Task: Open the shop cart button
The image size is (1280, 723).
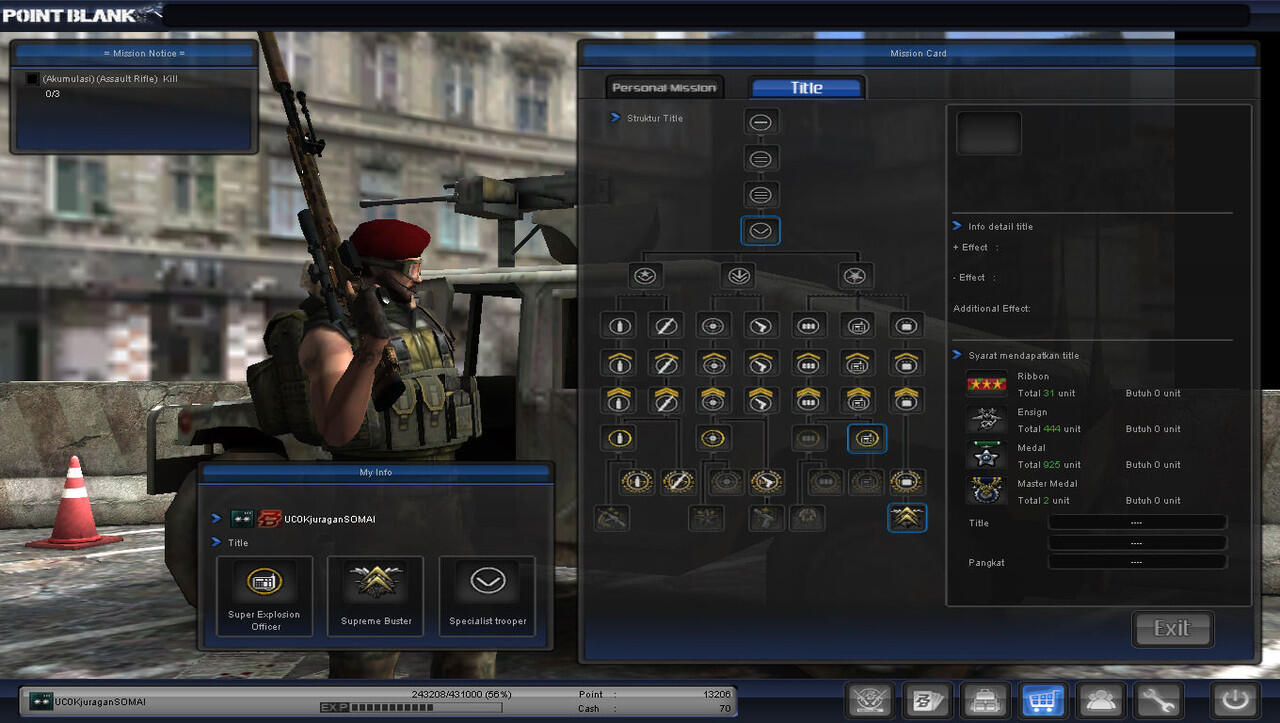Action: coord(1044,702)
